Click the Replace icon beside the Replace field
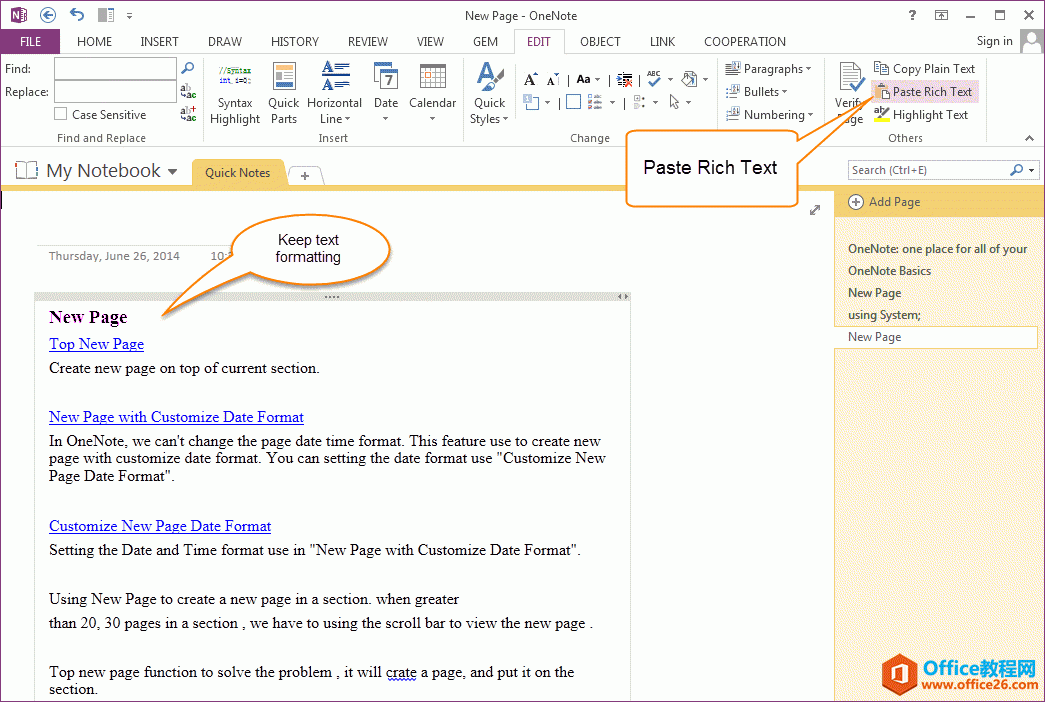The width and height of the screenshot is (1045, 702). tap(188, 91)
